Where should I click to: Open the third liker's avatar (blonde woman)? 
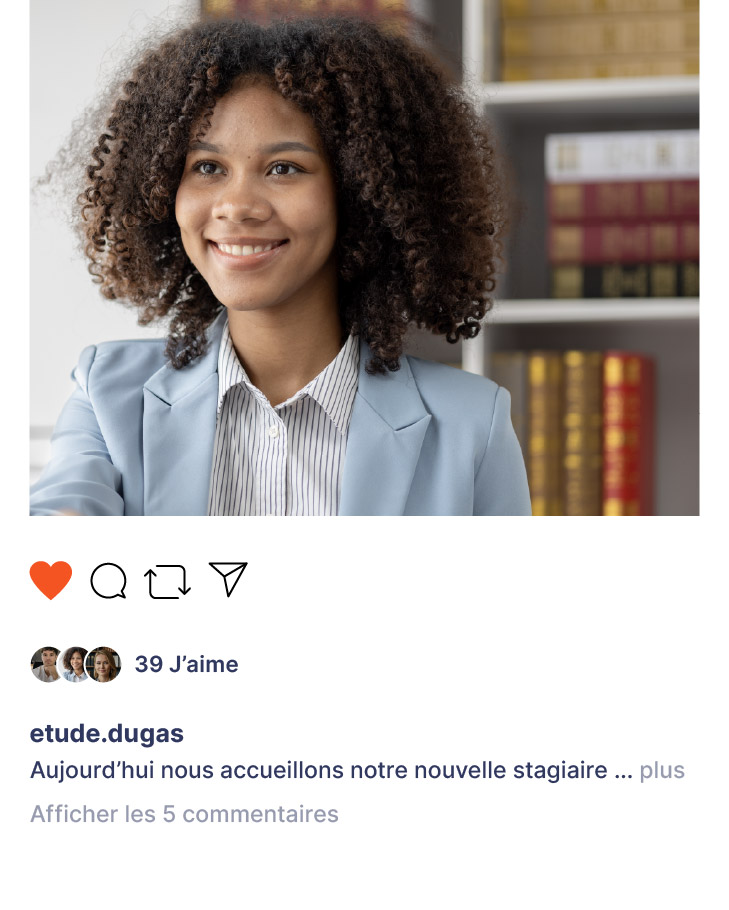[103, 664]
